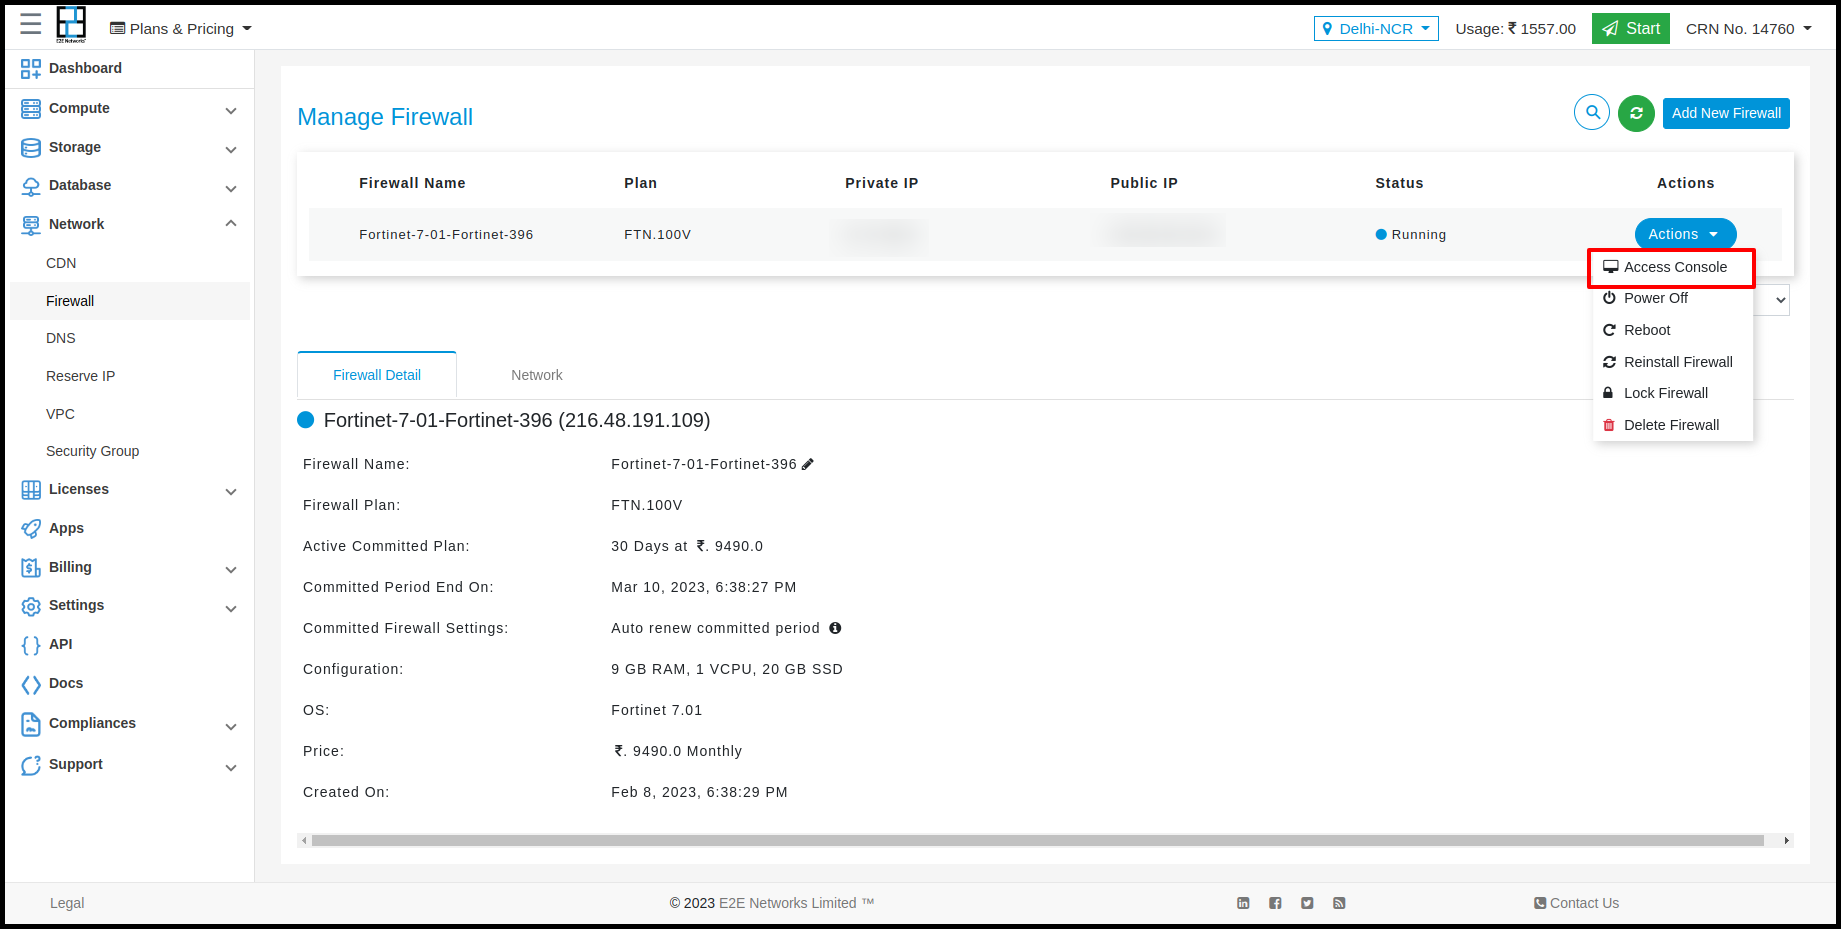Open VPC in the sidebar
1841x929 pixels.
pyautogui.click(x=60, y=414)
